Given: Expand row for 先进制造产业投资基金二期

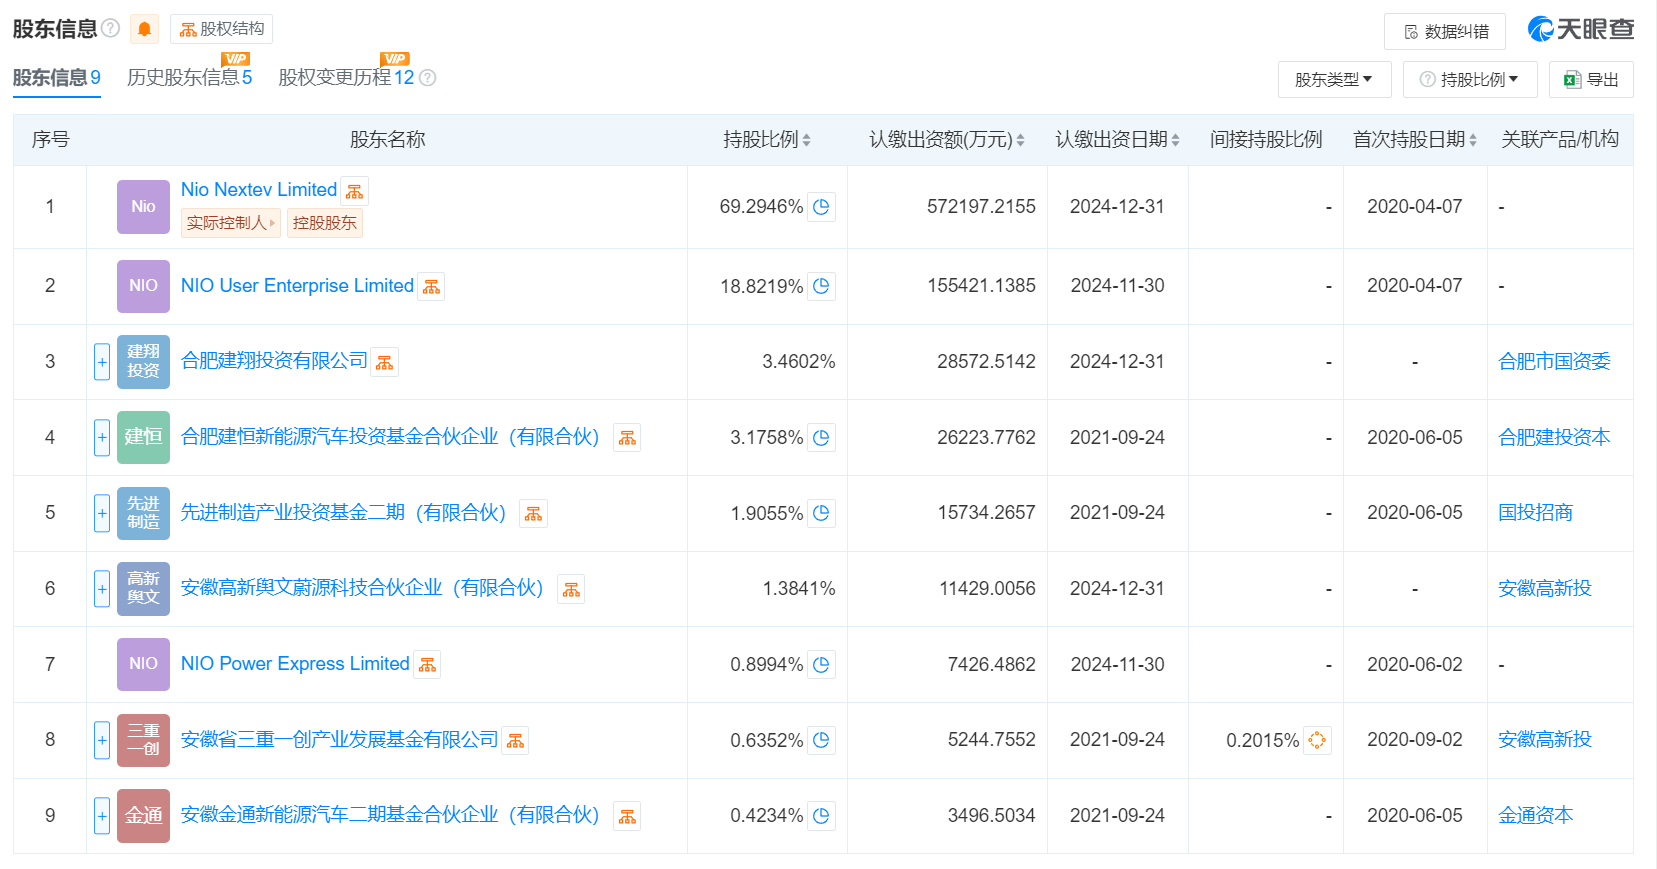Looking at the screenshot, I should (102, 513).
